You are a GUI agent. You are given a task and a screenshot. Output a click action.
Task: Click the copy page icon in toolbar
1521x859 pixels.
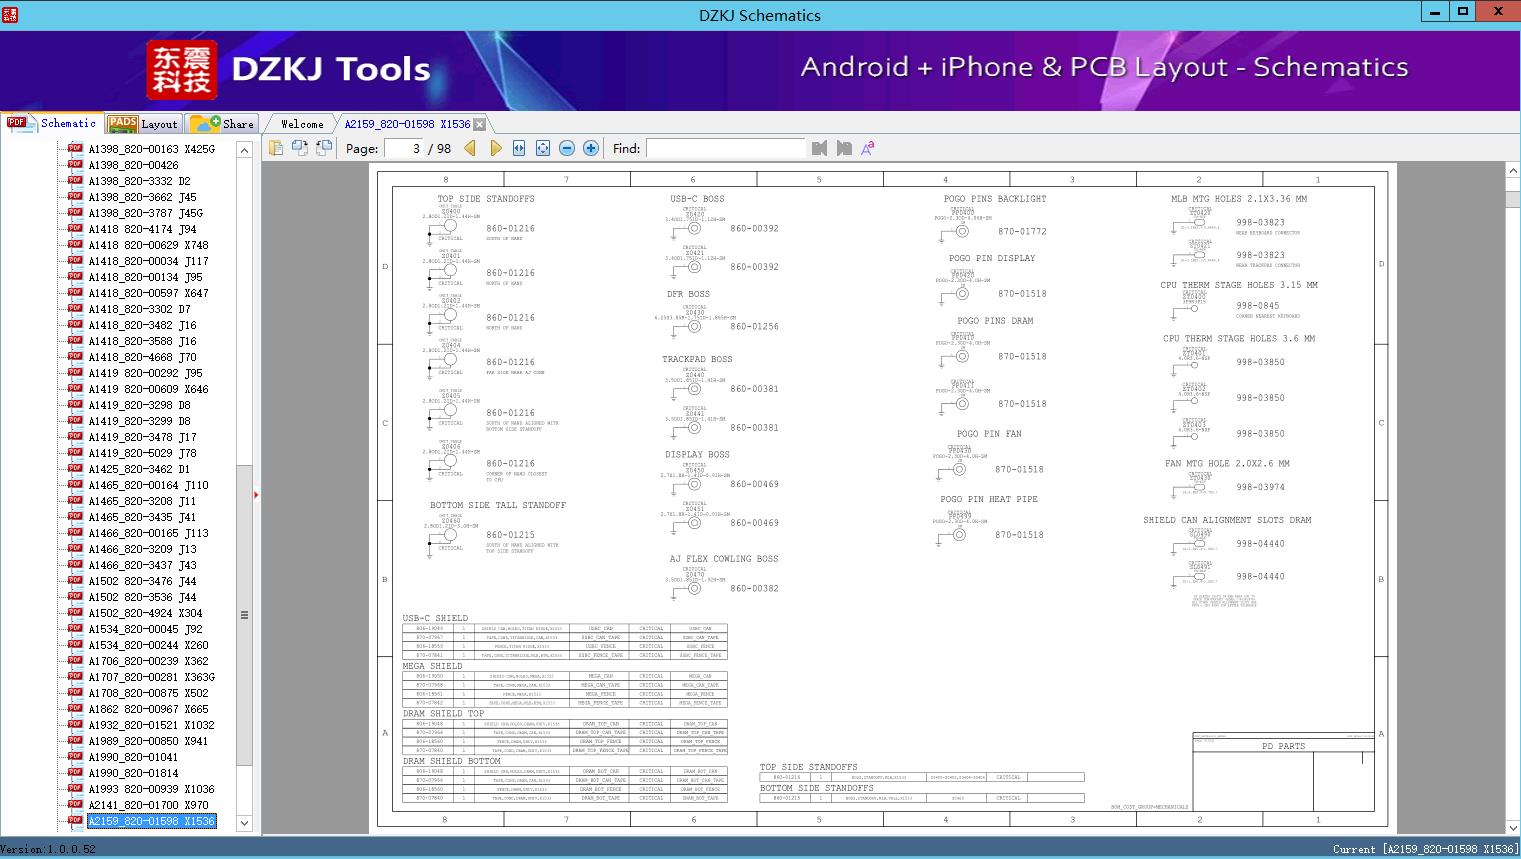pyautogui.click(x=276, y=148)
